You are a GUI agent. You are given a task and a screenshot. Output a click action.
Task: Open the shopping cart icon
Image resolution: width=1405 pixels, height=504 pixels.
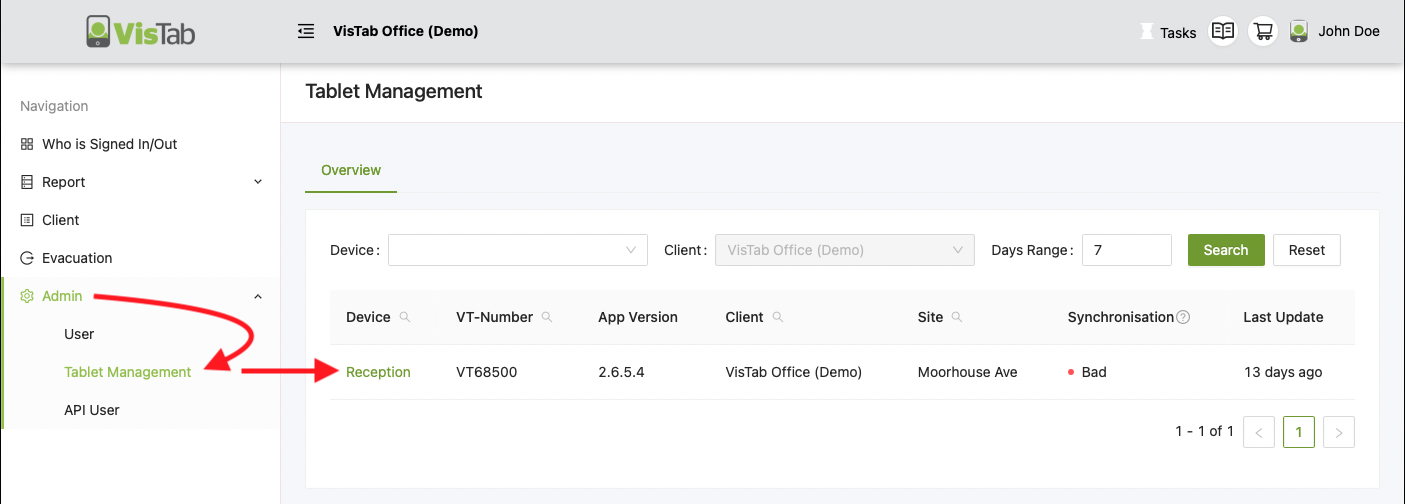coord(1263,31)
